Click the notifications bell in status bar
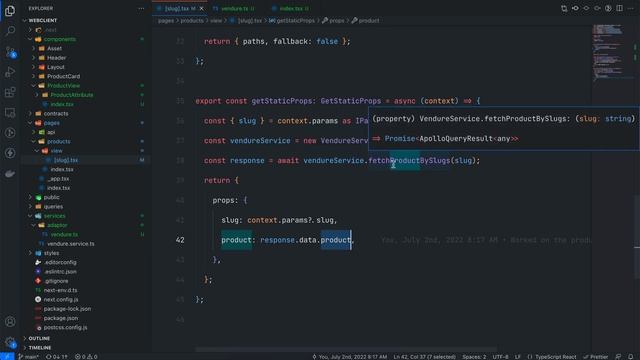The image size is (640, 360). click(631, 357)
